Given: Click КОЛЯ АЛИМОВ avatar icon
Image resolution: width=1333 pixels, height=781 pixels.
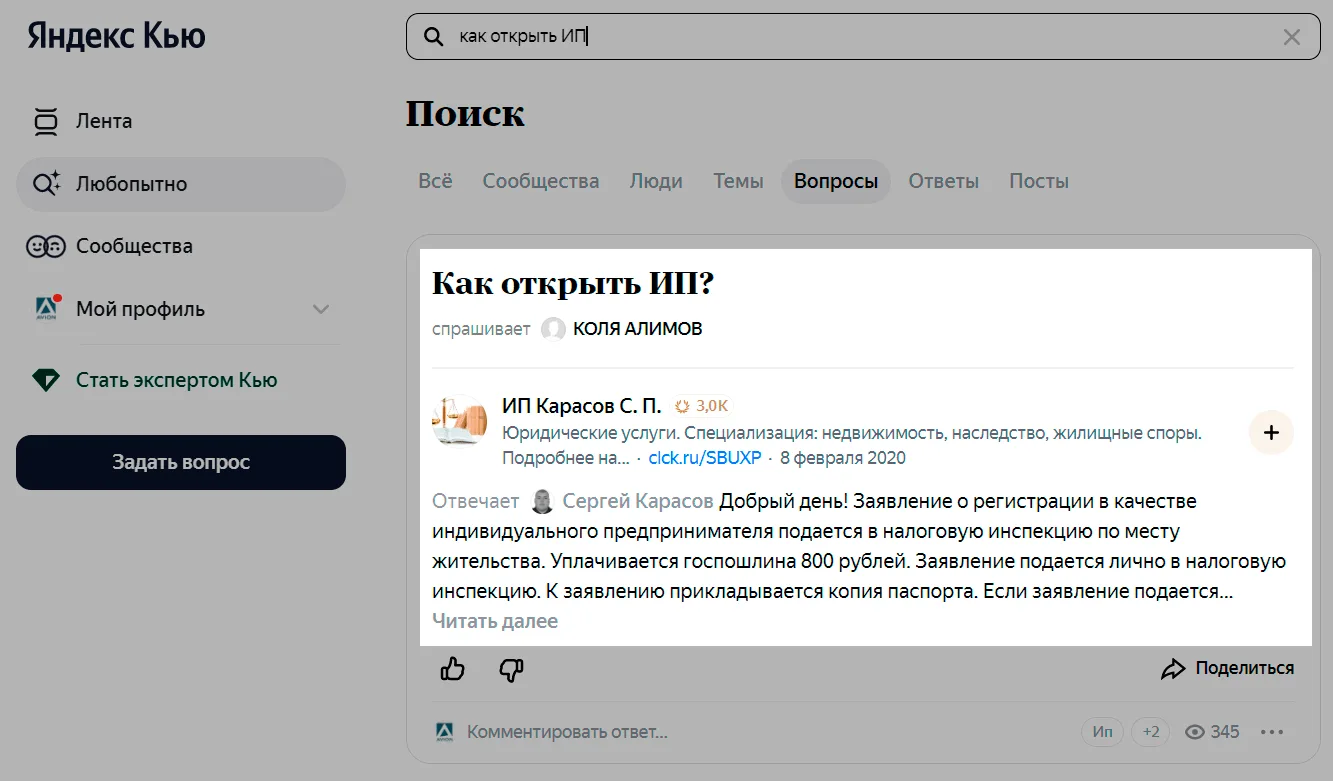Looking at the screenshot, I should click(553, 329).
